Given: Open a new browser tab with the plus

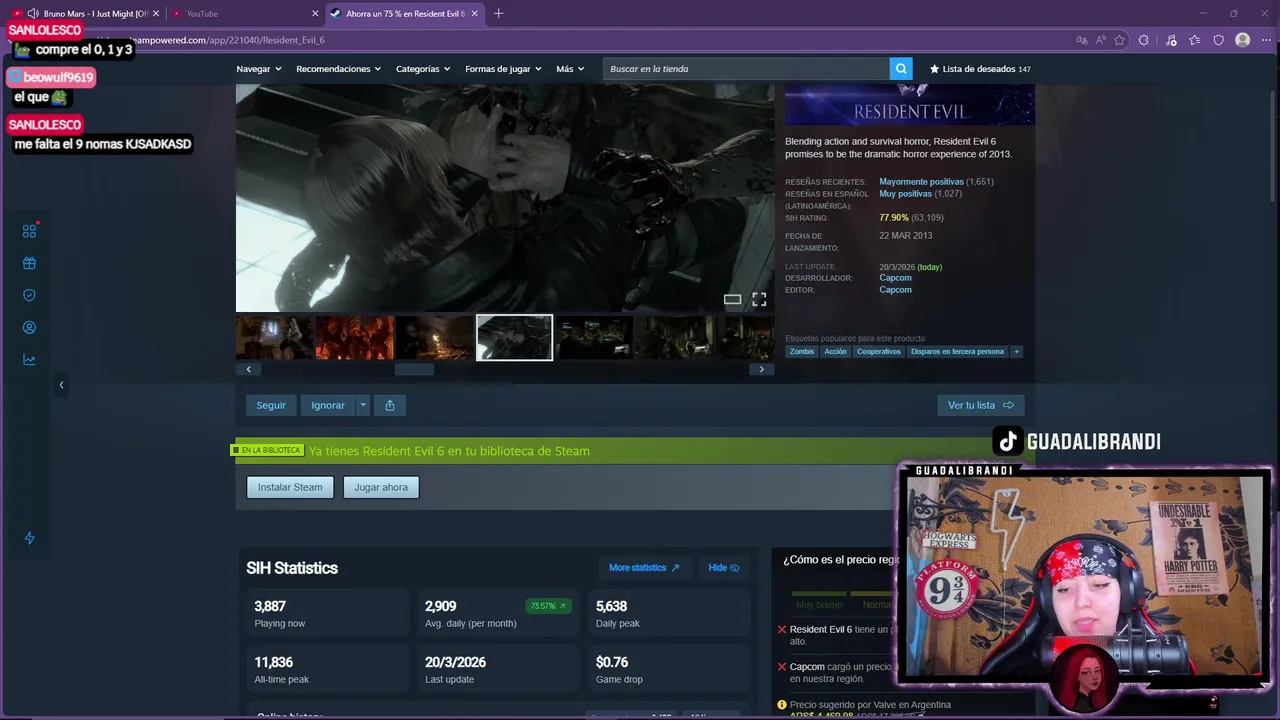Looking at the screenshot, I should [498, 13].
